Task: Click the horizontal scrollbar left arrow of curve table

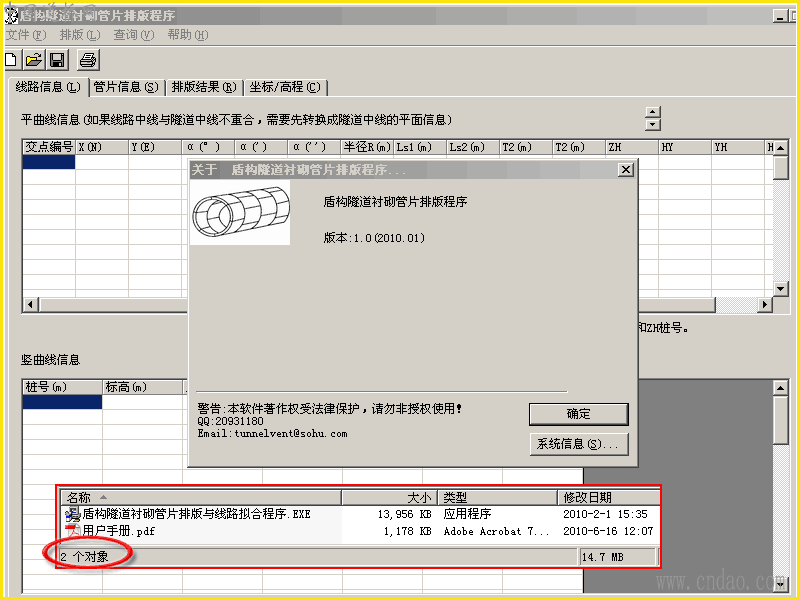Action: coord(30,305)
